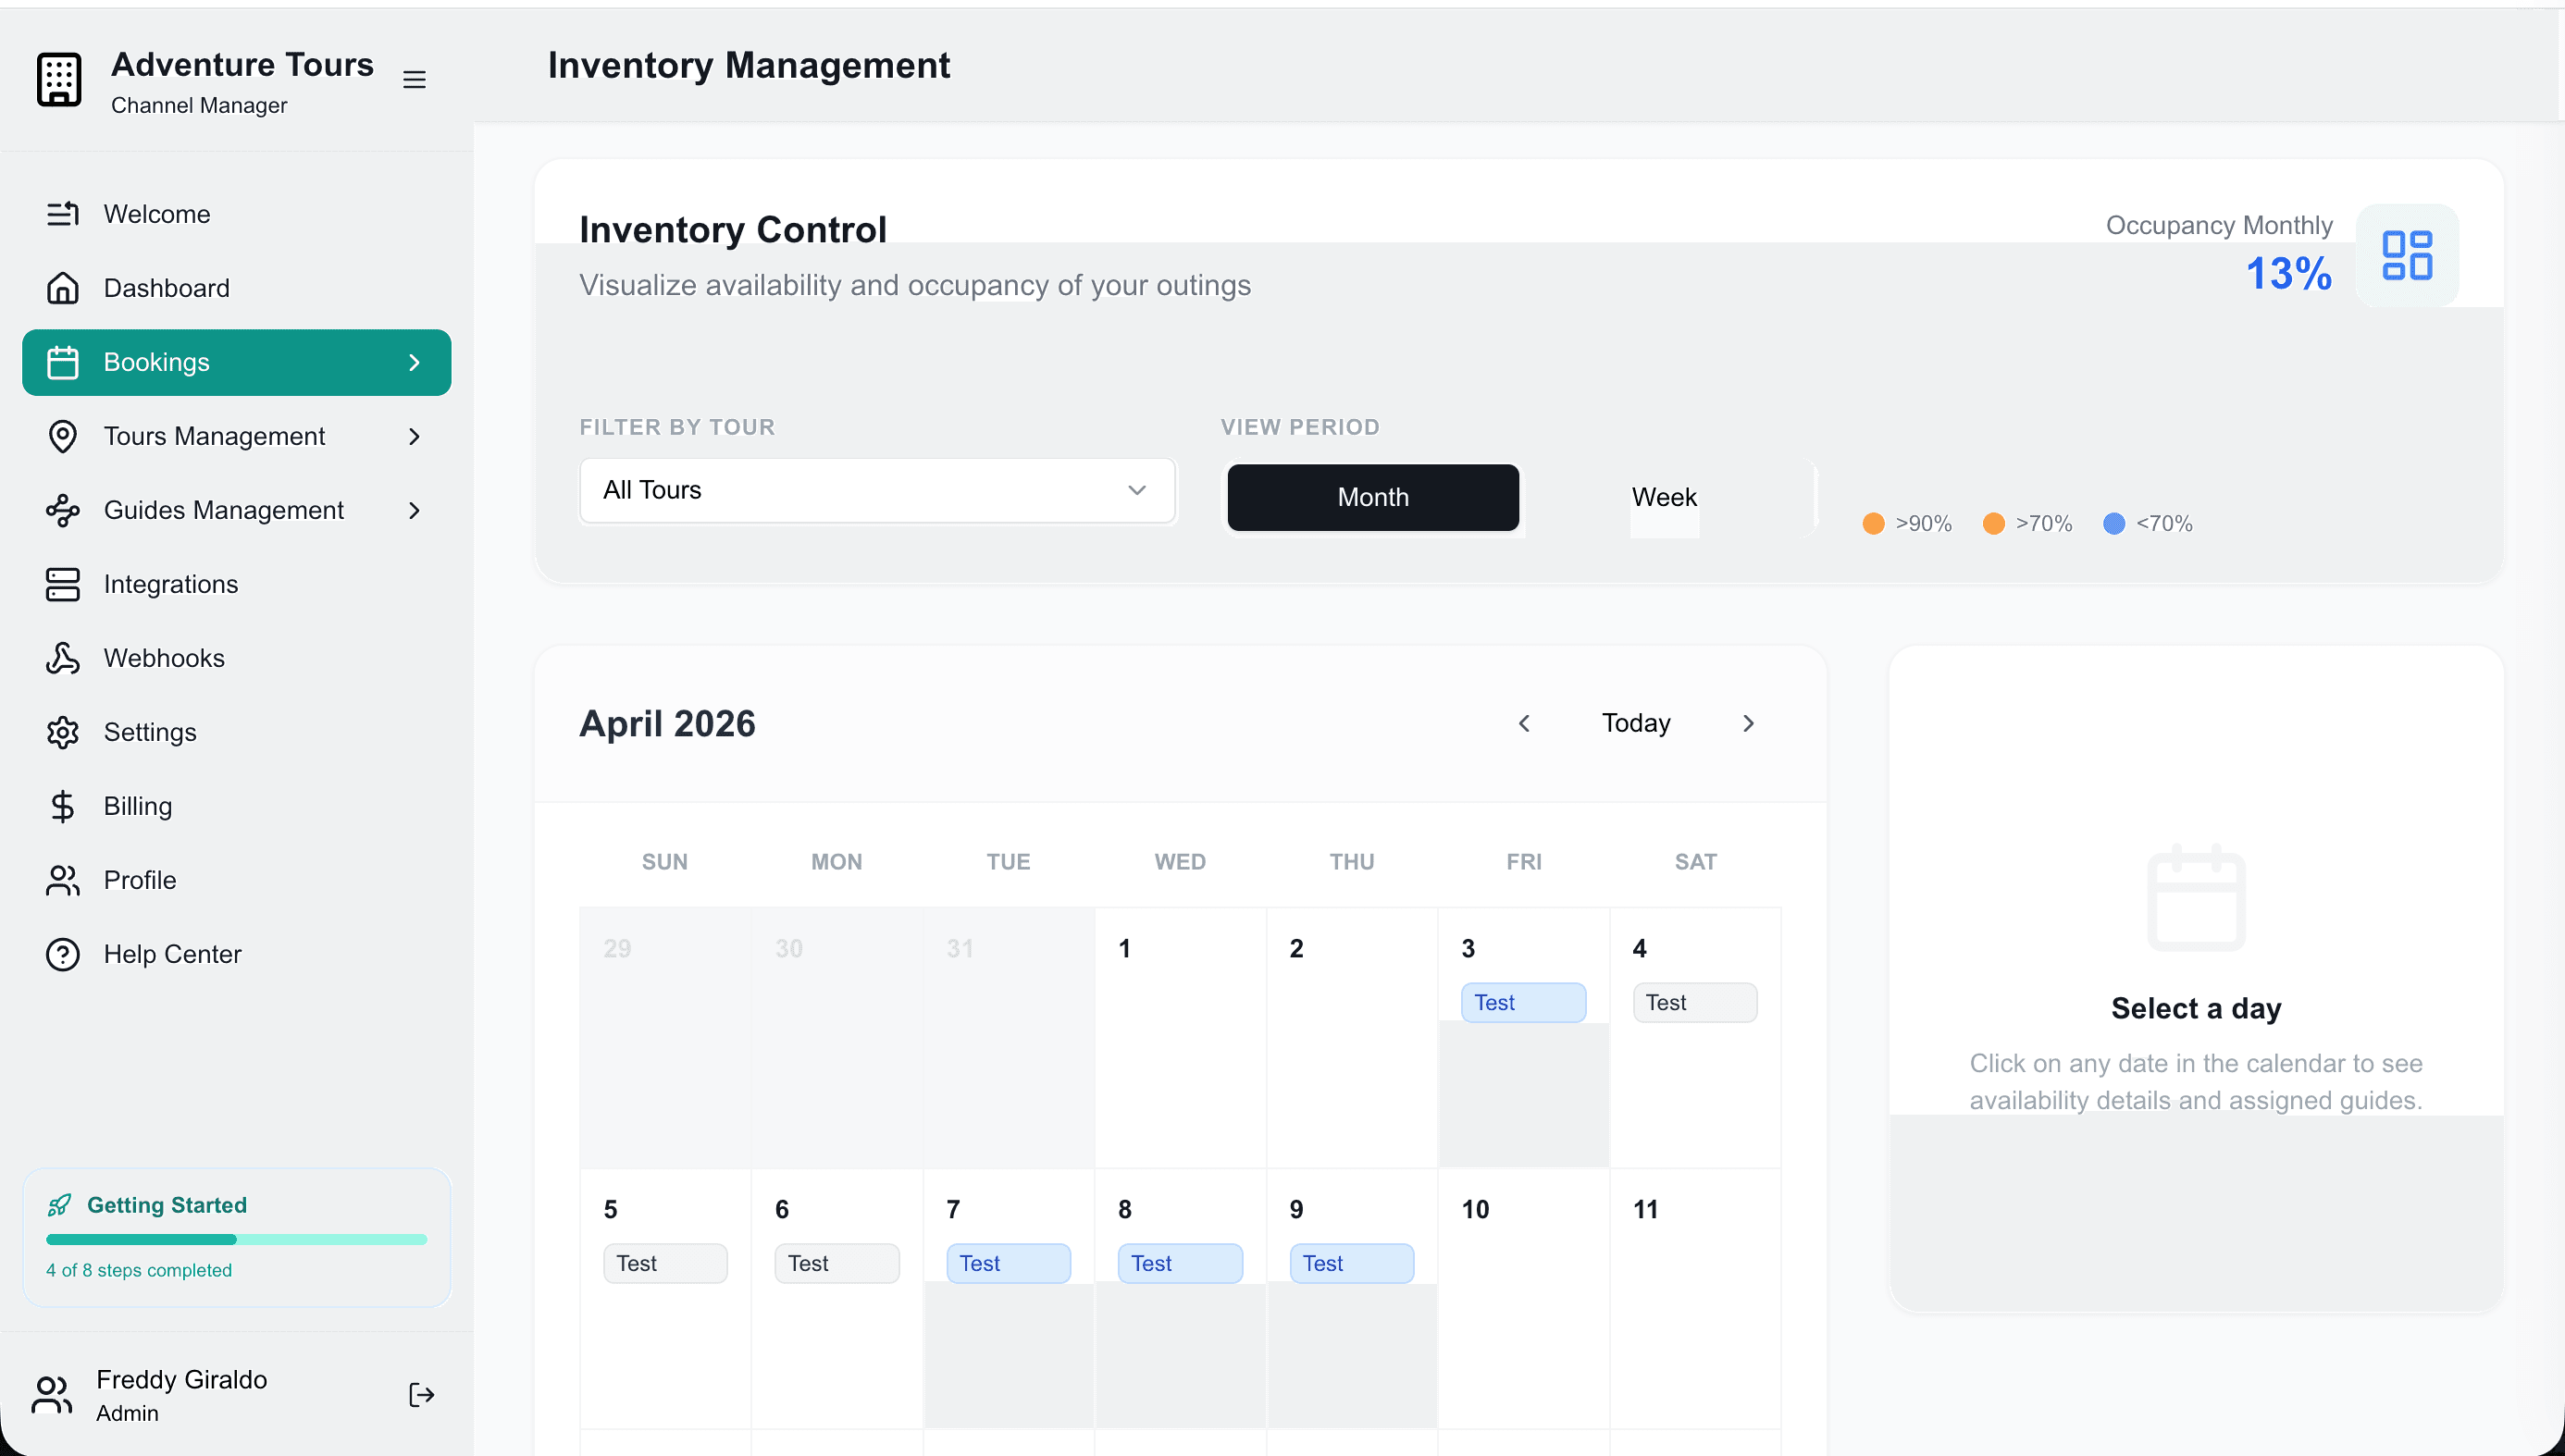Open the All Tours filter dropdown
This screenshot has width=2565, height=1456.
pyautogui.click(x=877, y=490)
